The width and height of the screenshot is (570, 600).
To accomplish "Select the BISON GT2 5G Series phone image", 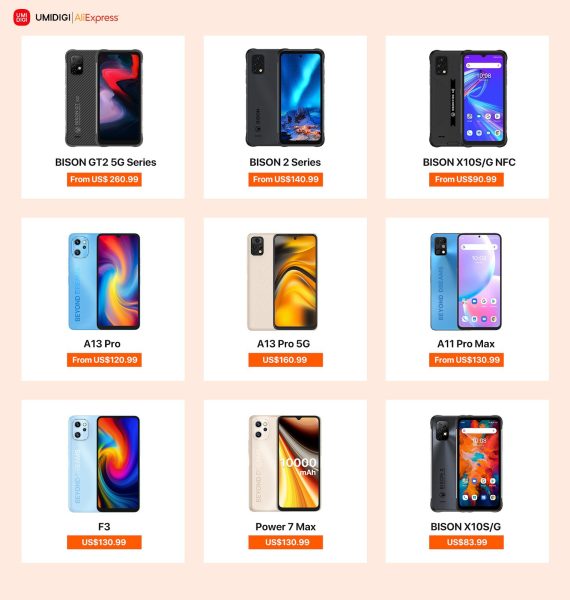I will click(104, 98).
